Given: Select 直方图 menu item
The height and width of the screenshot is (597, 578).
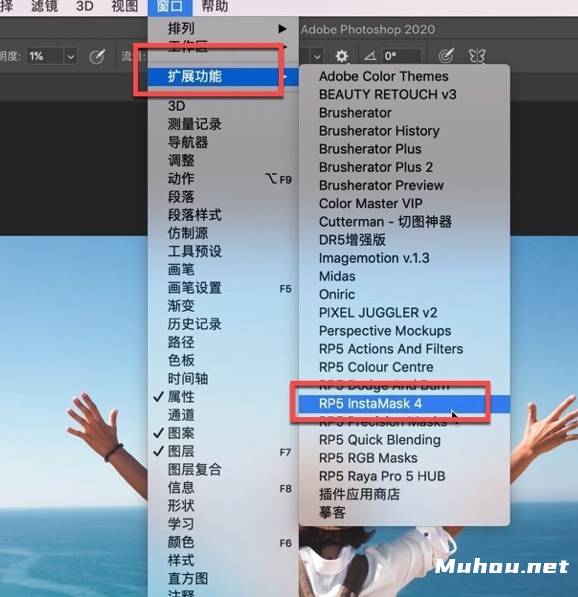Looking at the screenshot, I should point(223,578).
